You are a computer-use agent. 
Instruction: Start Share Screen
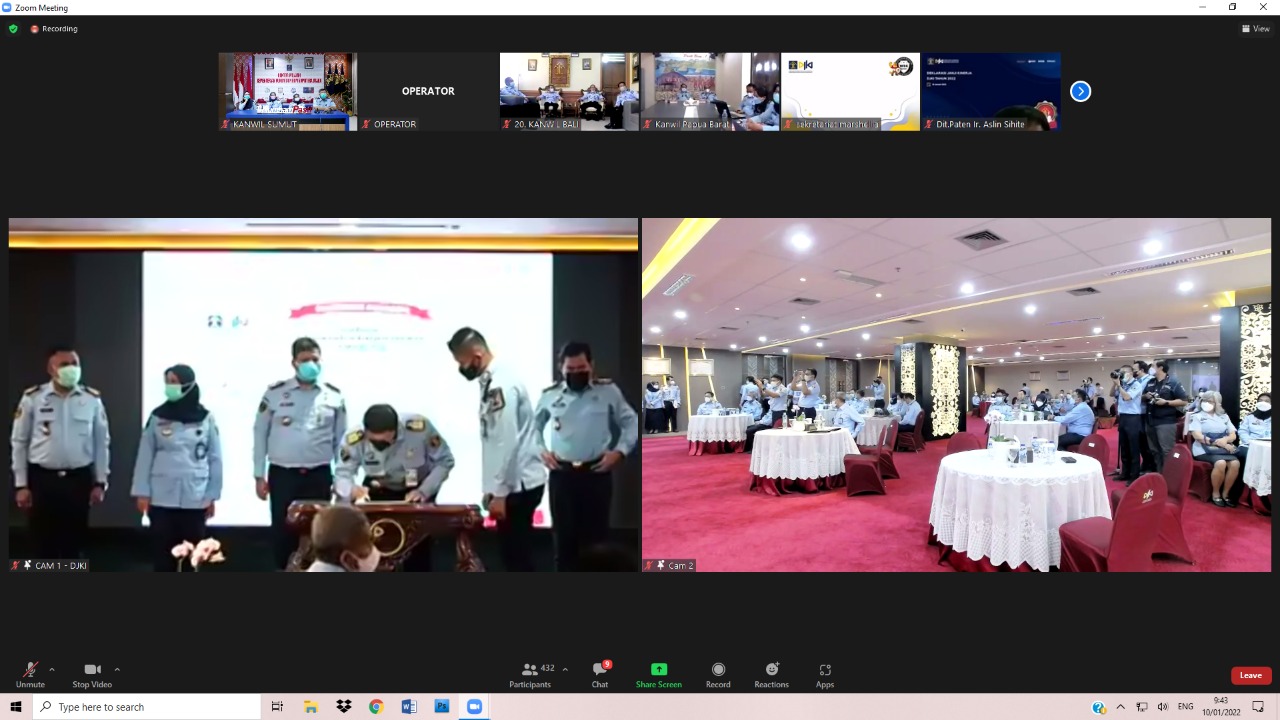[x=658, y=674]
